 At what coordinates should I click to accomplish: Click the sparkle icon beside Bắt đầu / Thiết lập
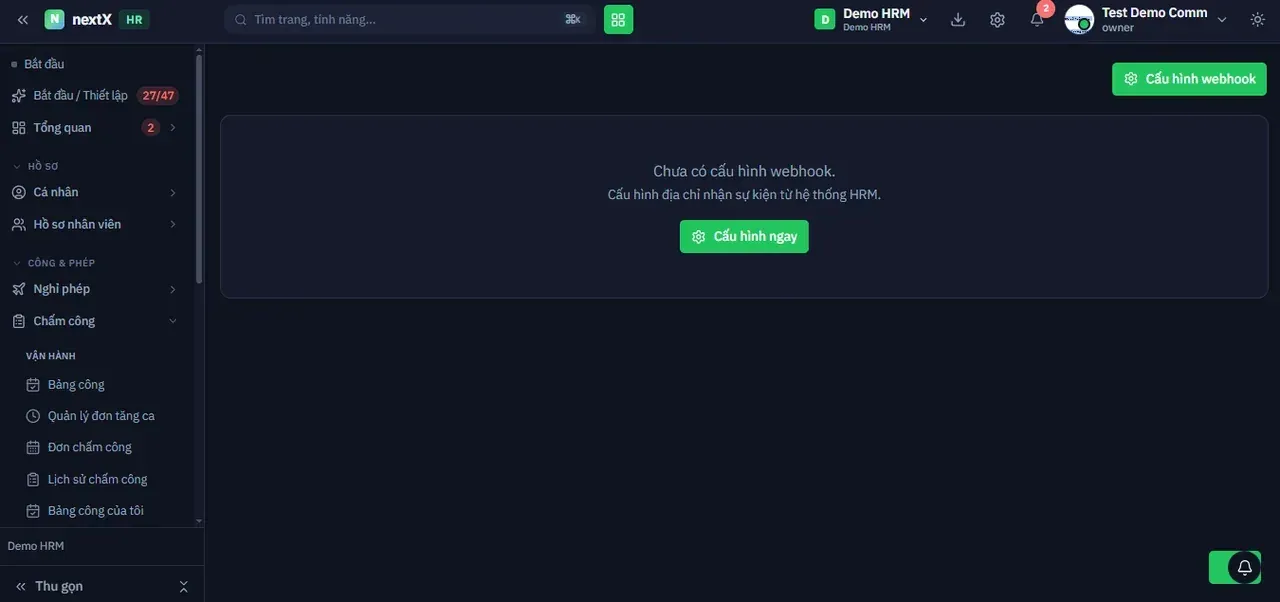coord(18,96)
